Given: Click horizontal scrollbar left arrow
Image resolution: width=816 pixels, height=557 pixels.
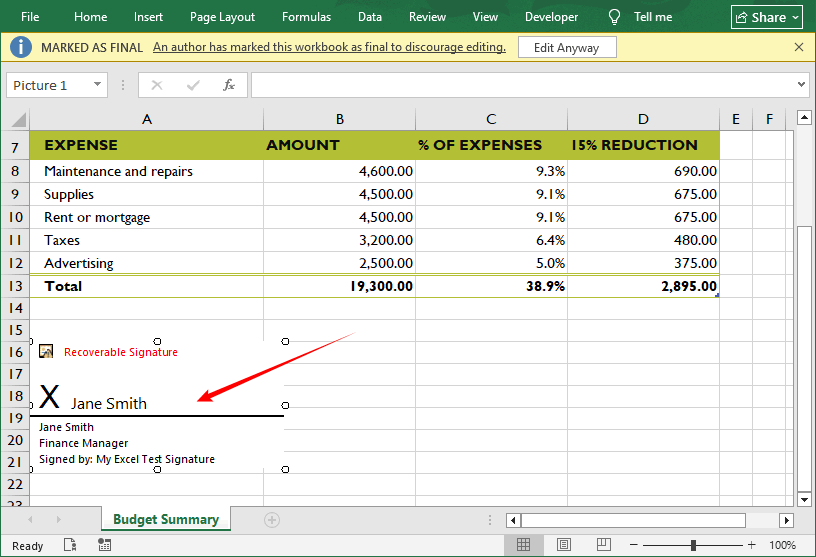Looking at the screenshot, I should pos(514,520).
